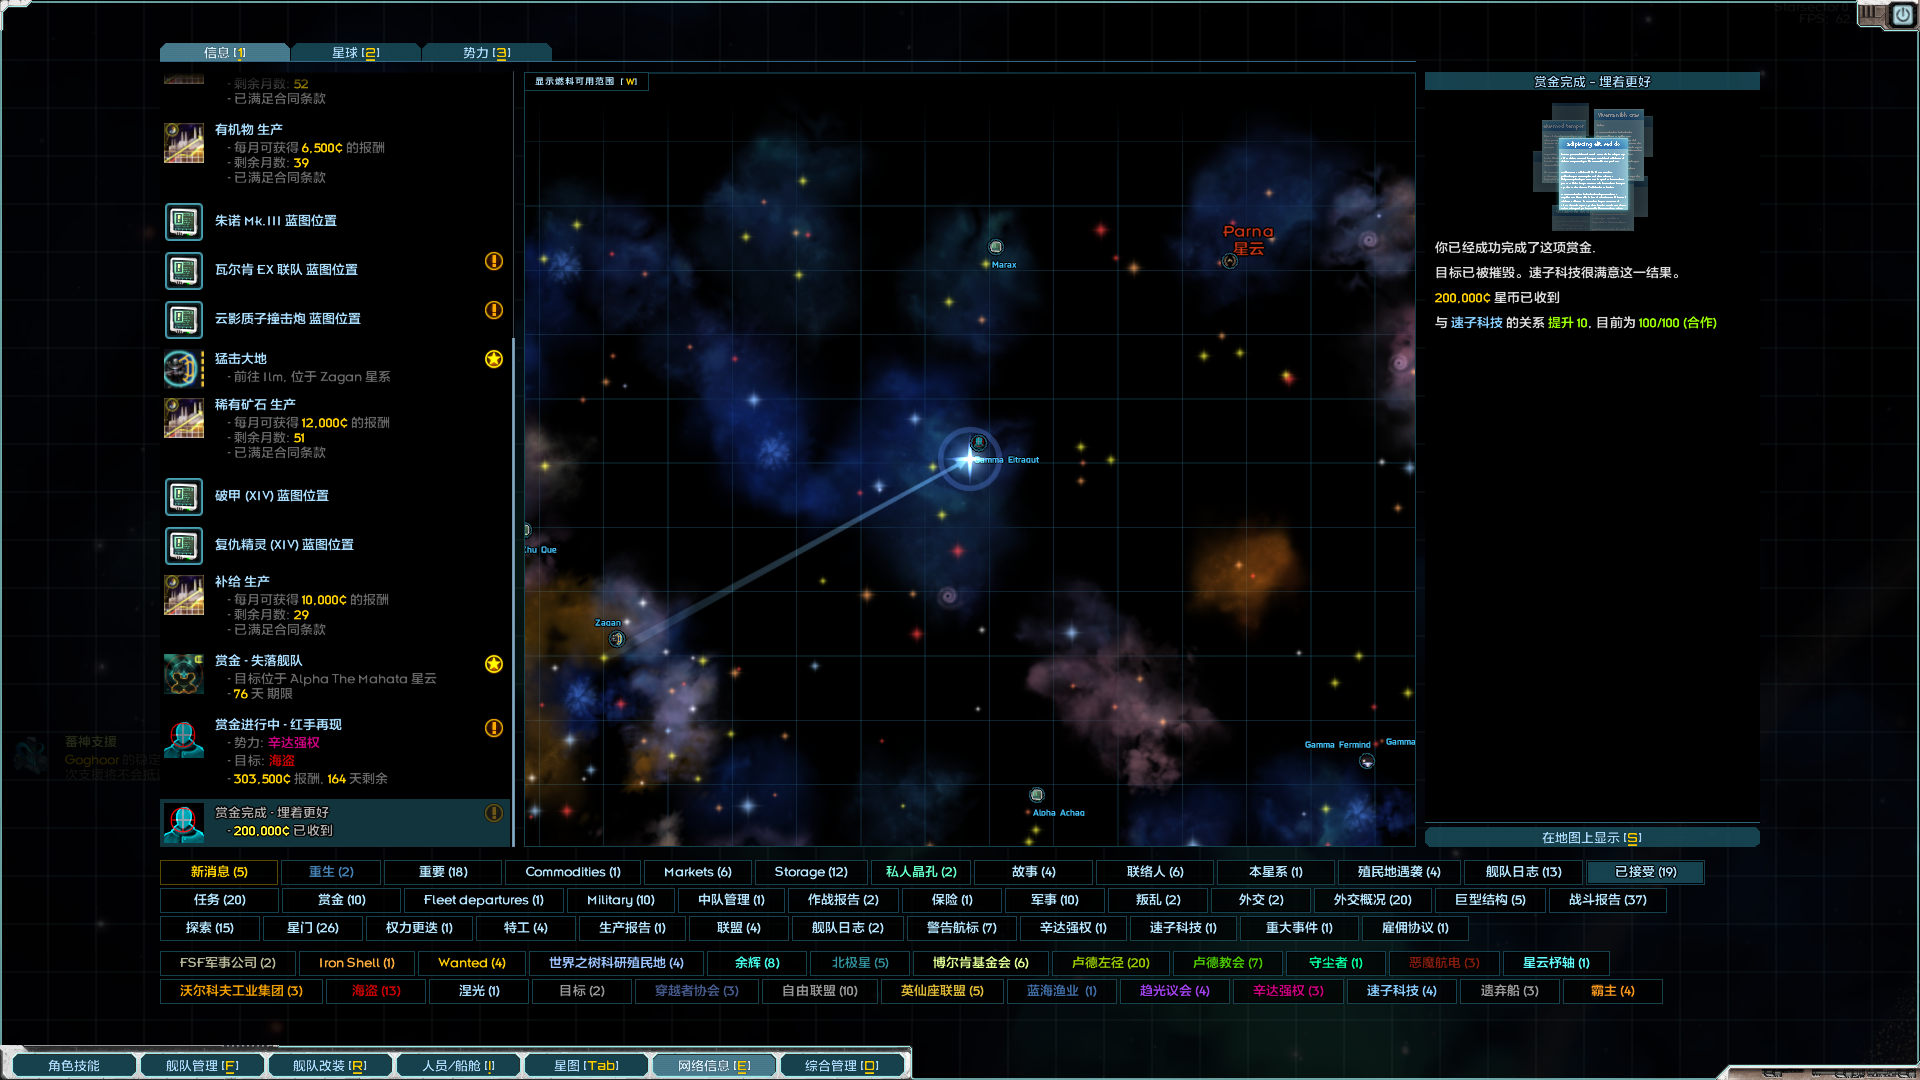This screenshot has height=1080, width=1920.
Task: Switch to the 势力 [3] tab
Action: coord(487,53)
